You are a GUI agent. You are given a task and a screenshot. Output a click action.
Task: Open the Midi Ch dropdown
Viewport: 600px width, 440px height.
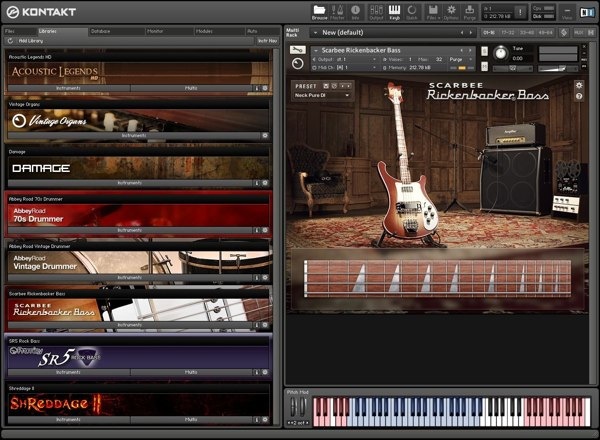click(344, 67)
